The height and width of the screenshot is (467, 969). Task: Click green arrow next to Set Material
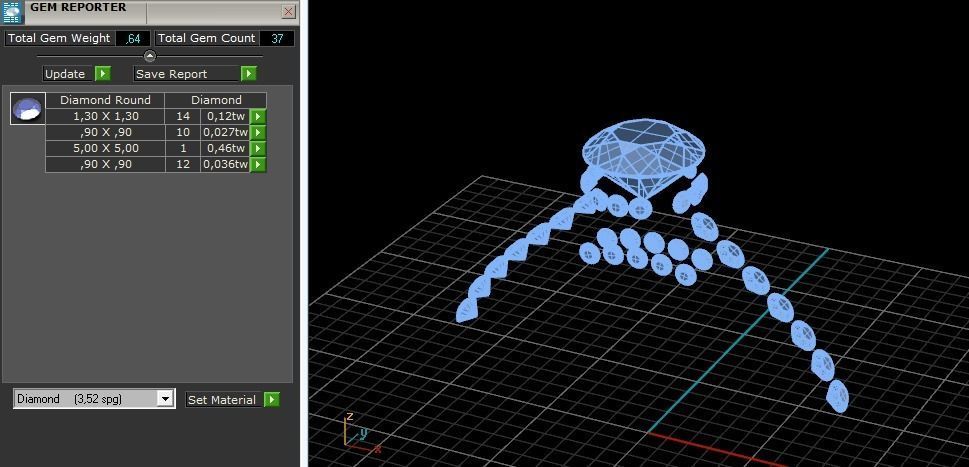pos(271,400)
